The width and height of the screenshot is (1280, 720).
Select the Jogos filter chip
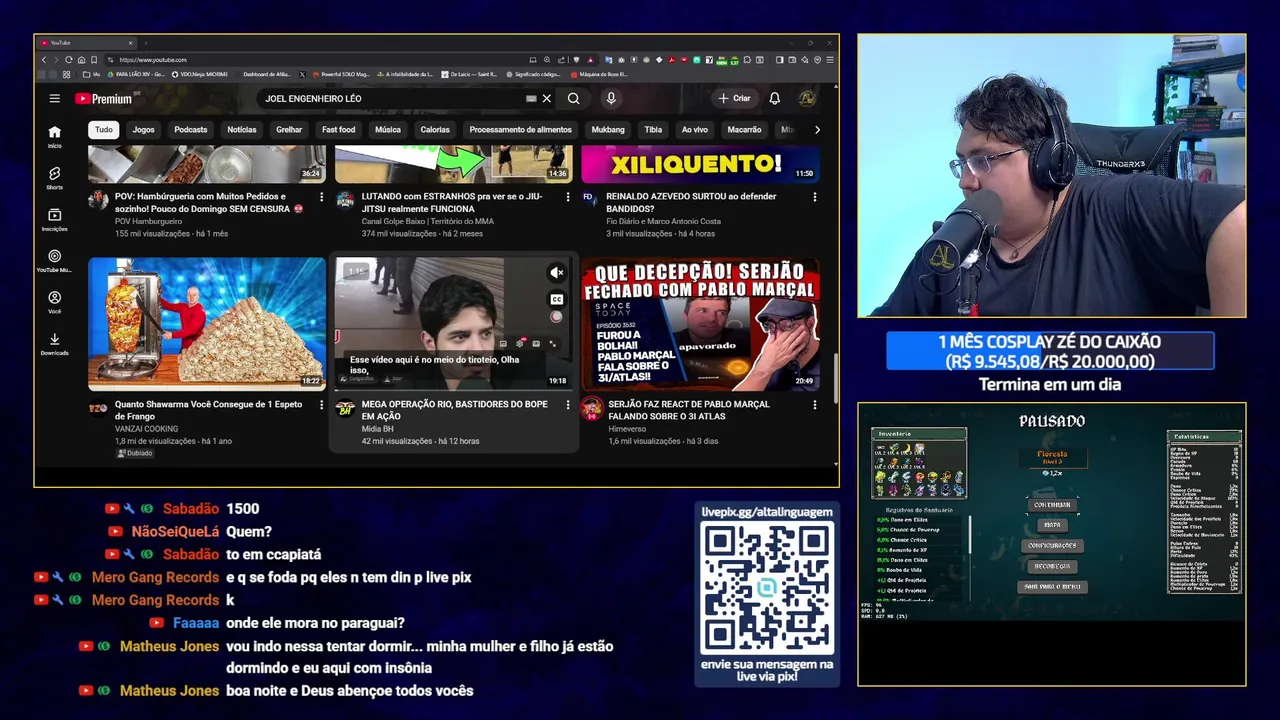[144, 130]
